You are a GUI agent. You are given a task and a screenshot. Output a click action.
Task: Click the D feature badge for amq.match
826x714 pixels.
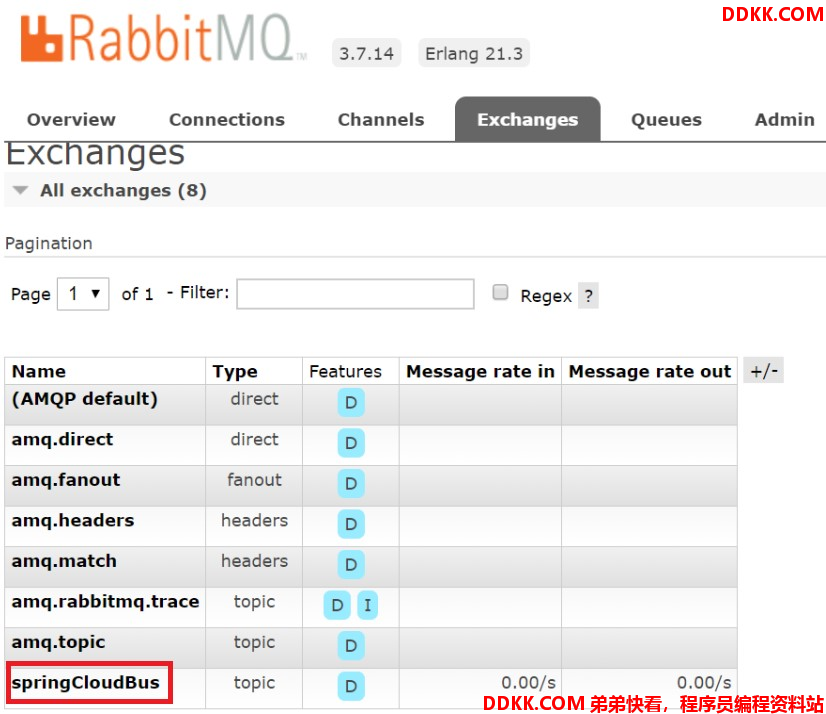pos(351,565)
